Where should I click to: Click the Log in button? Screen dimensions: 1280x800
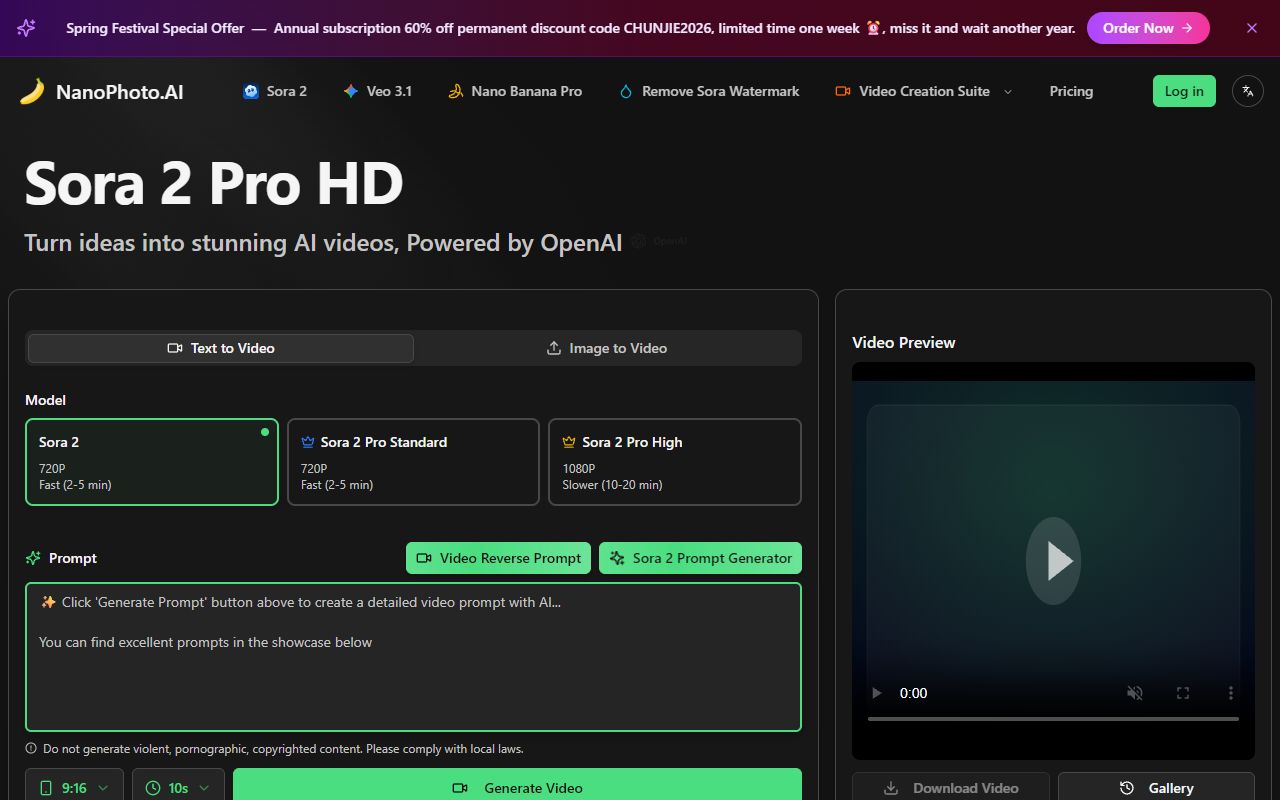tap(1184, 91)
